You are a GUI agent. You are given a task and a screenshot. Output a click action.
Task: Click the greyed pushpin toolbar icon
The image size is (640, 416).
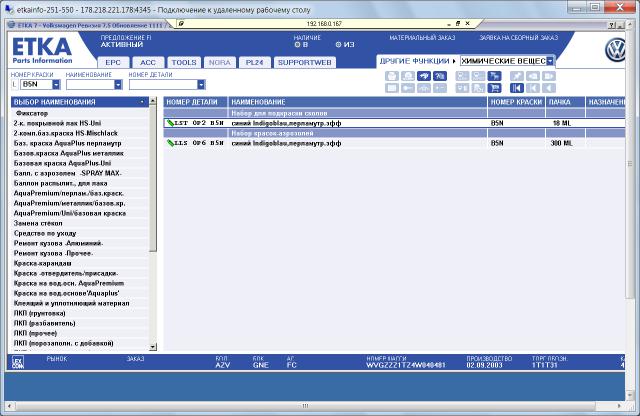click(517, 76)
